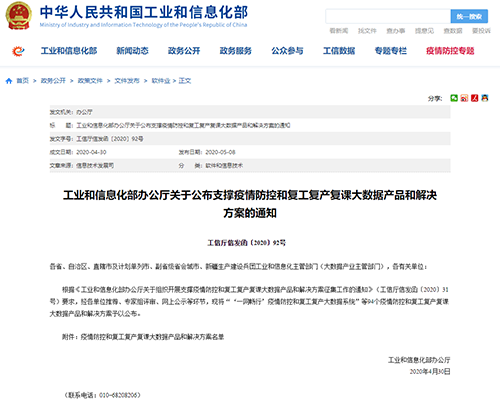This screenshot has width=500, height=408.
Task: Click 政务公开 in the breadcrumb
Action: (x=53, y=81)
